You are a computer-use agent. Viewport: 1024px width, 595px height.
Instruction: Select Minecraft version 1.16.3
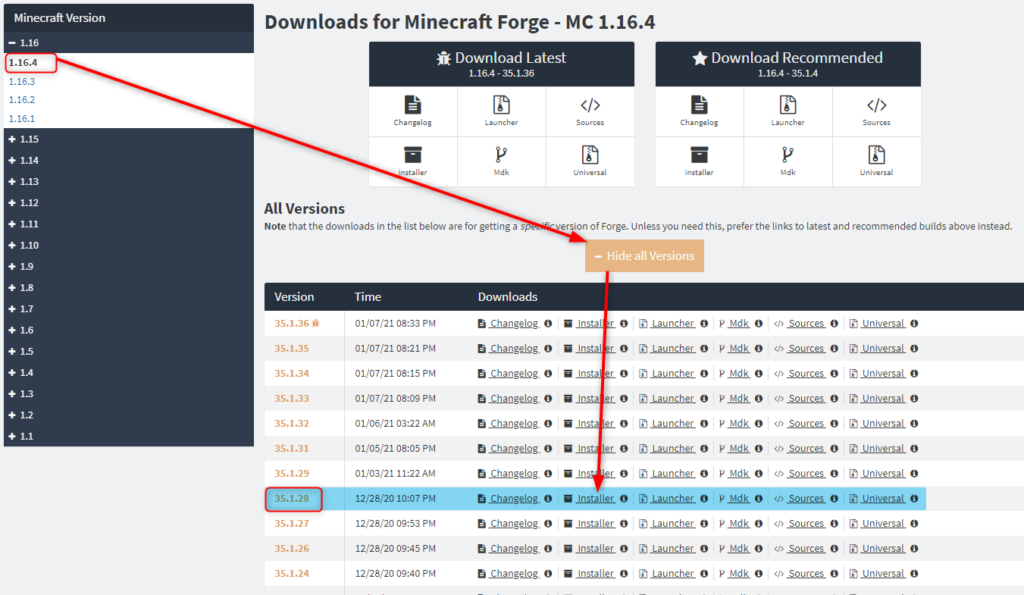(x=22, y=82)
